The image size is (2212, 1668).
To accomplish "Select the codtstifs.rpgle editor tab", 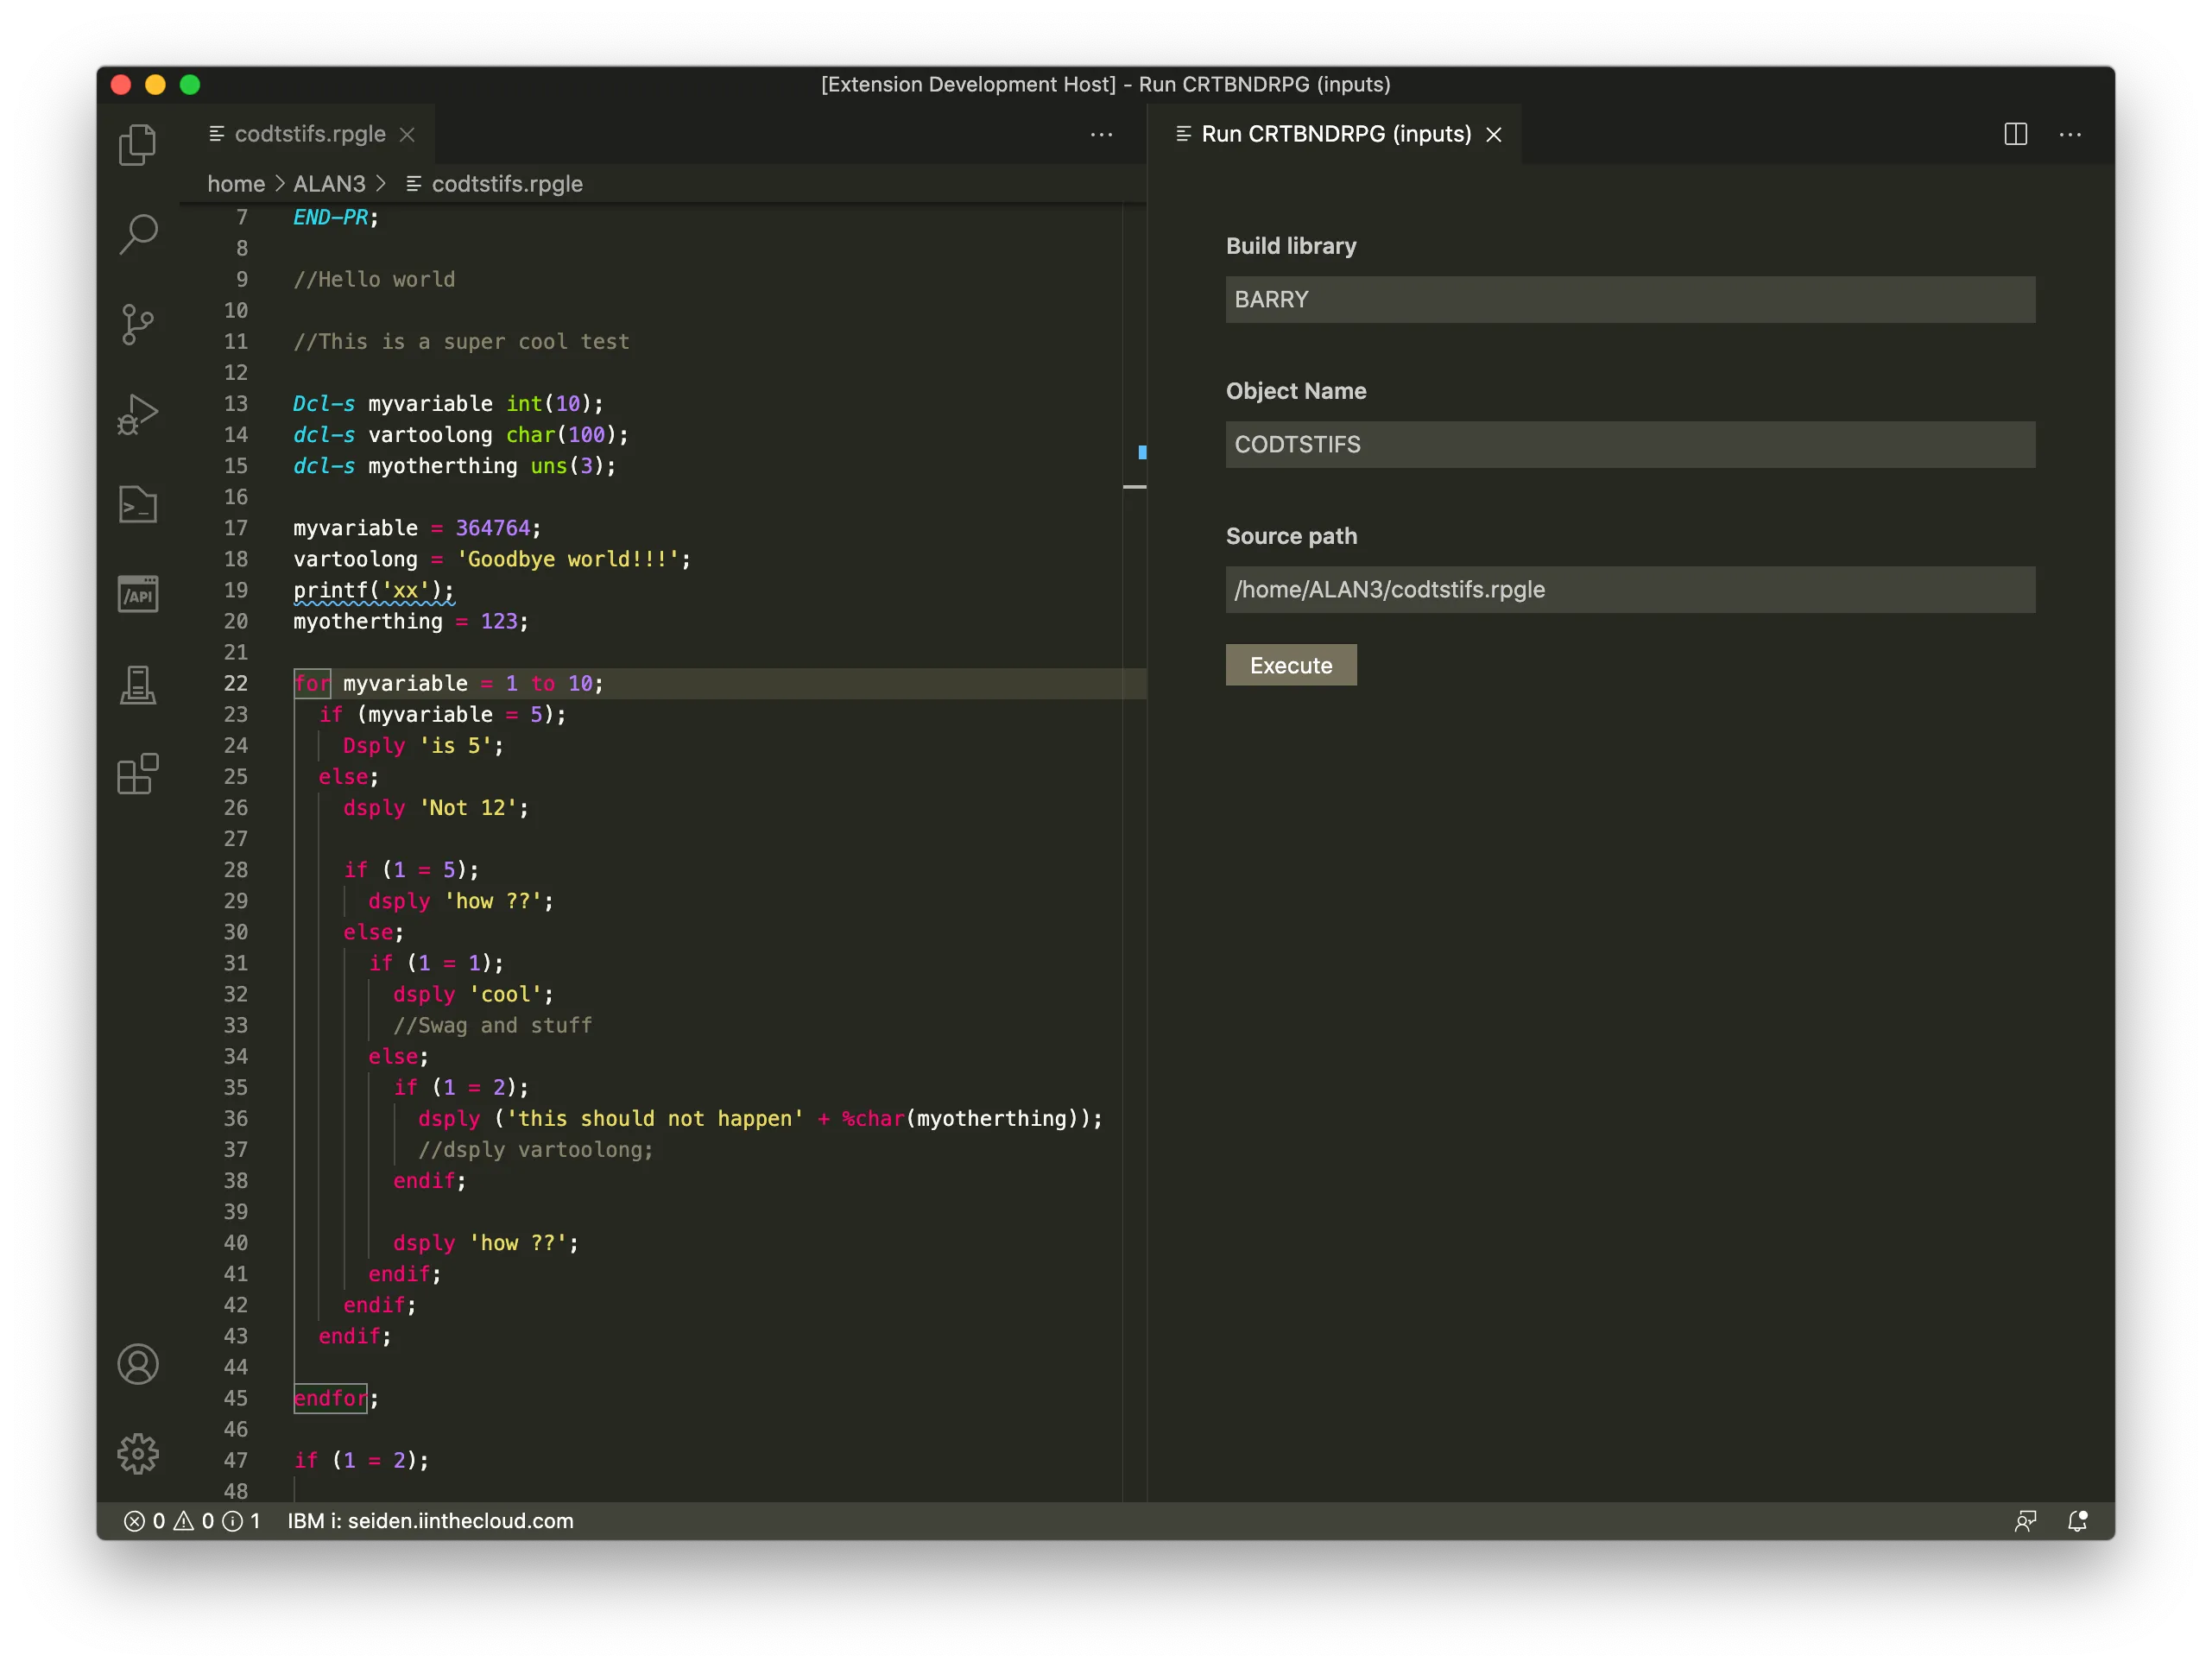I will 310,134.
